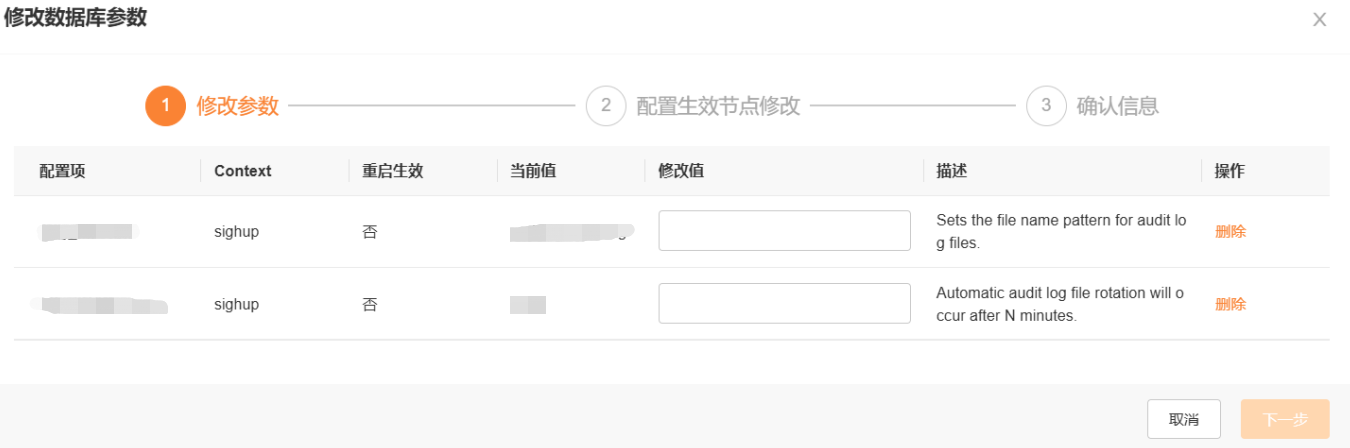Screen dimensions: 1350x448
Task: Click the 取消 button
Action: pyautogui.click(x=1184, y=419)
